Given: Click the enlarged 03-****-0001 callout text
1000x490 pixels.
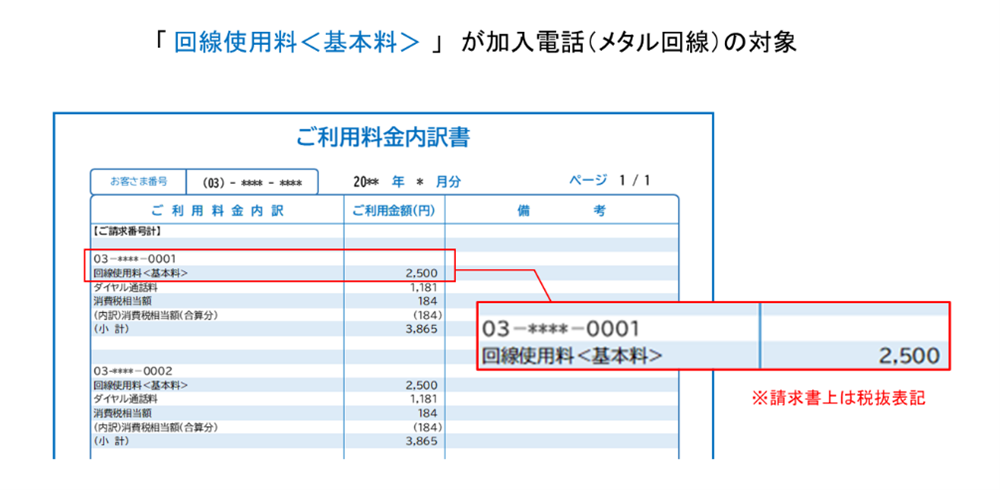Looking at the screenshot, I should (x=561, y=329).
